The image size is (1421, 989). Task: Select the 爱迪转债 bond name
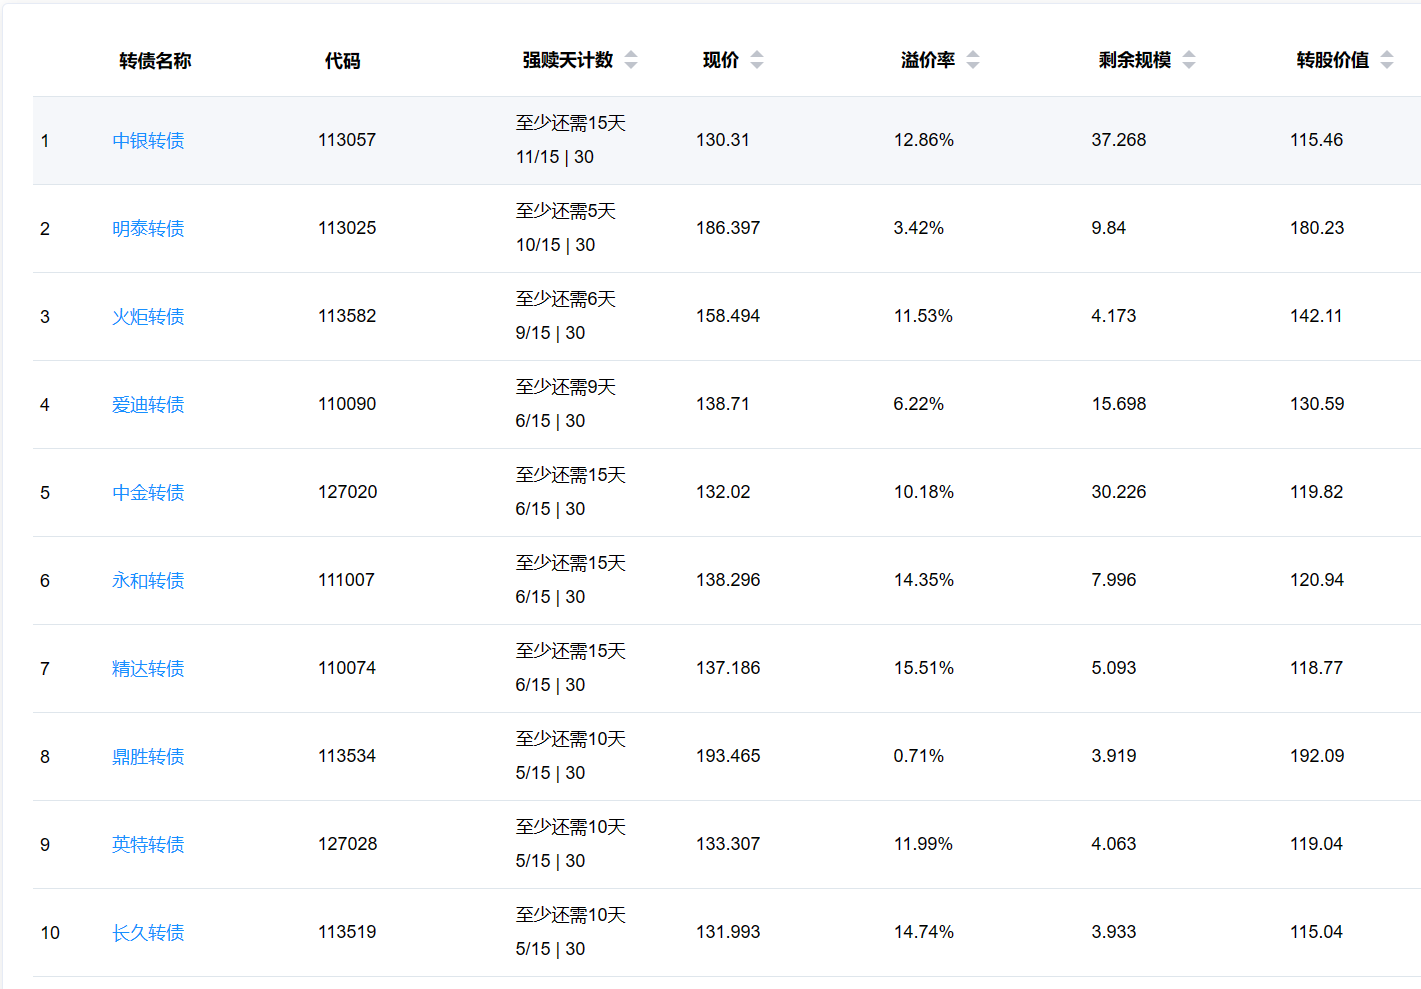click(x=148, y=405)
